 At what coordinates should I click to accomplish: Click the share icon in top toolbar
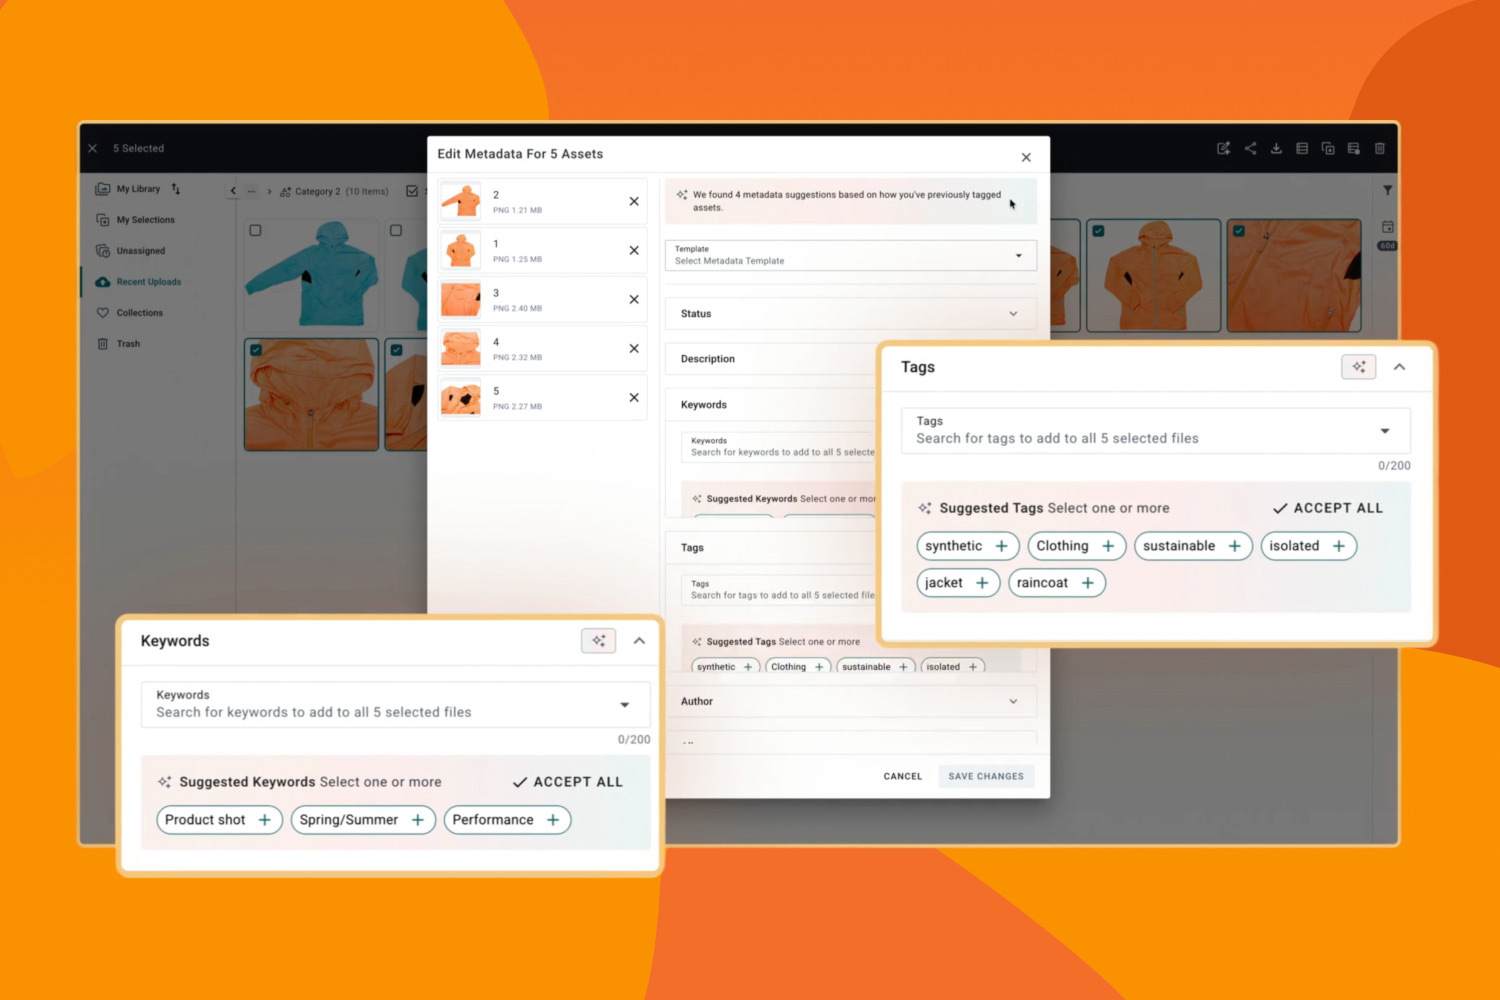[x=1250, y=148]
